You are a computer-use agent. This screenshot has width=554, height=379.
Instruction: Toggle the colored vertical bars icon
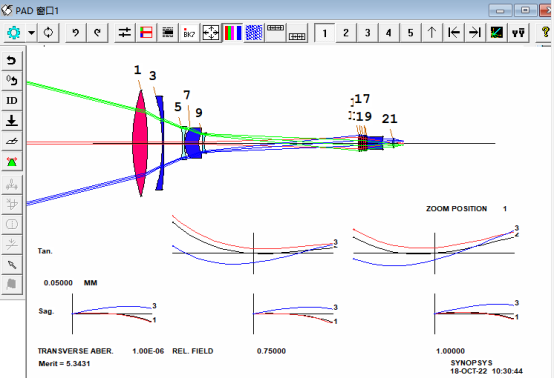(232, 33)
